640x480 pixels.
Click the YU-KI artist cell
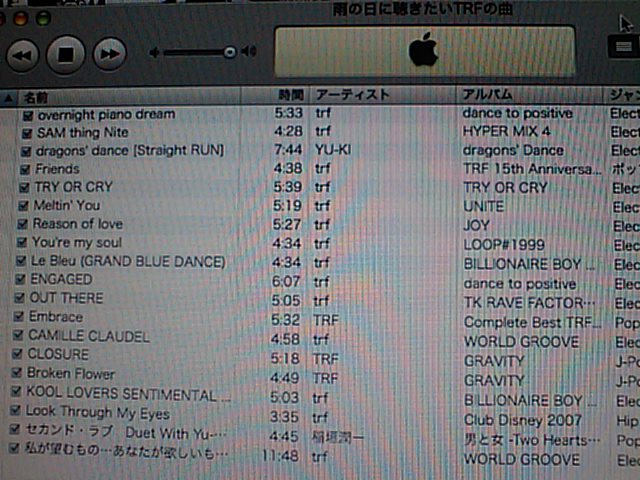(x=333, y=150)
